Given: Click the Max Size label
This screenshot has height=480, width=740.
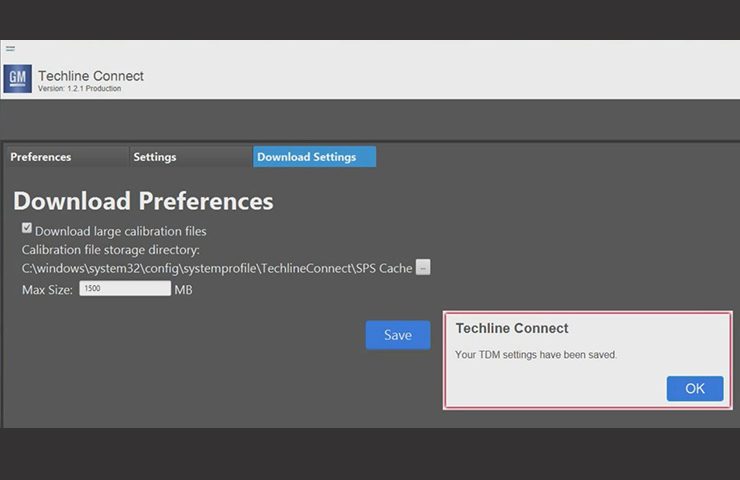Looking at the screenshot, I should 47,290.
